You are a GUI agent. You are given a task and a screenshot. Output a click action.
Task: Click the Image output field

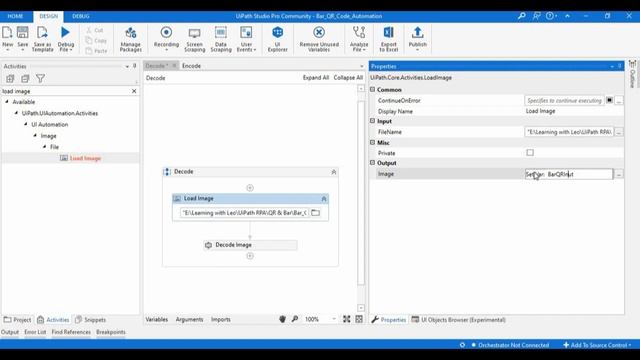point(569,174)
